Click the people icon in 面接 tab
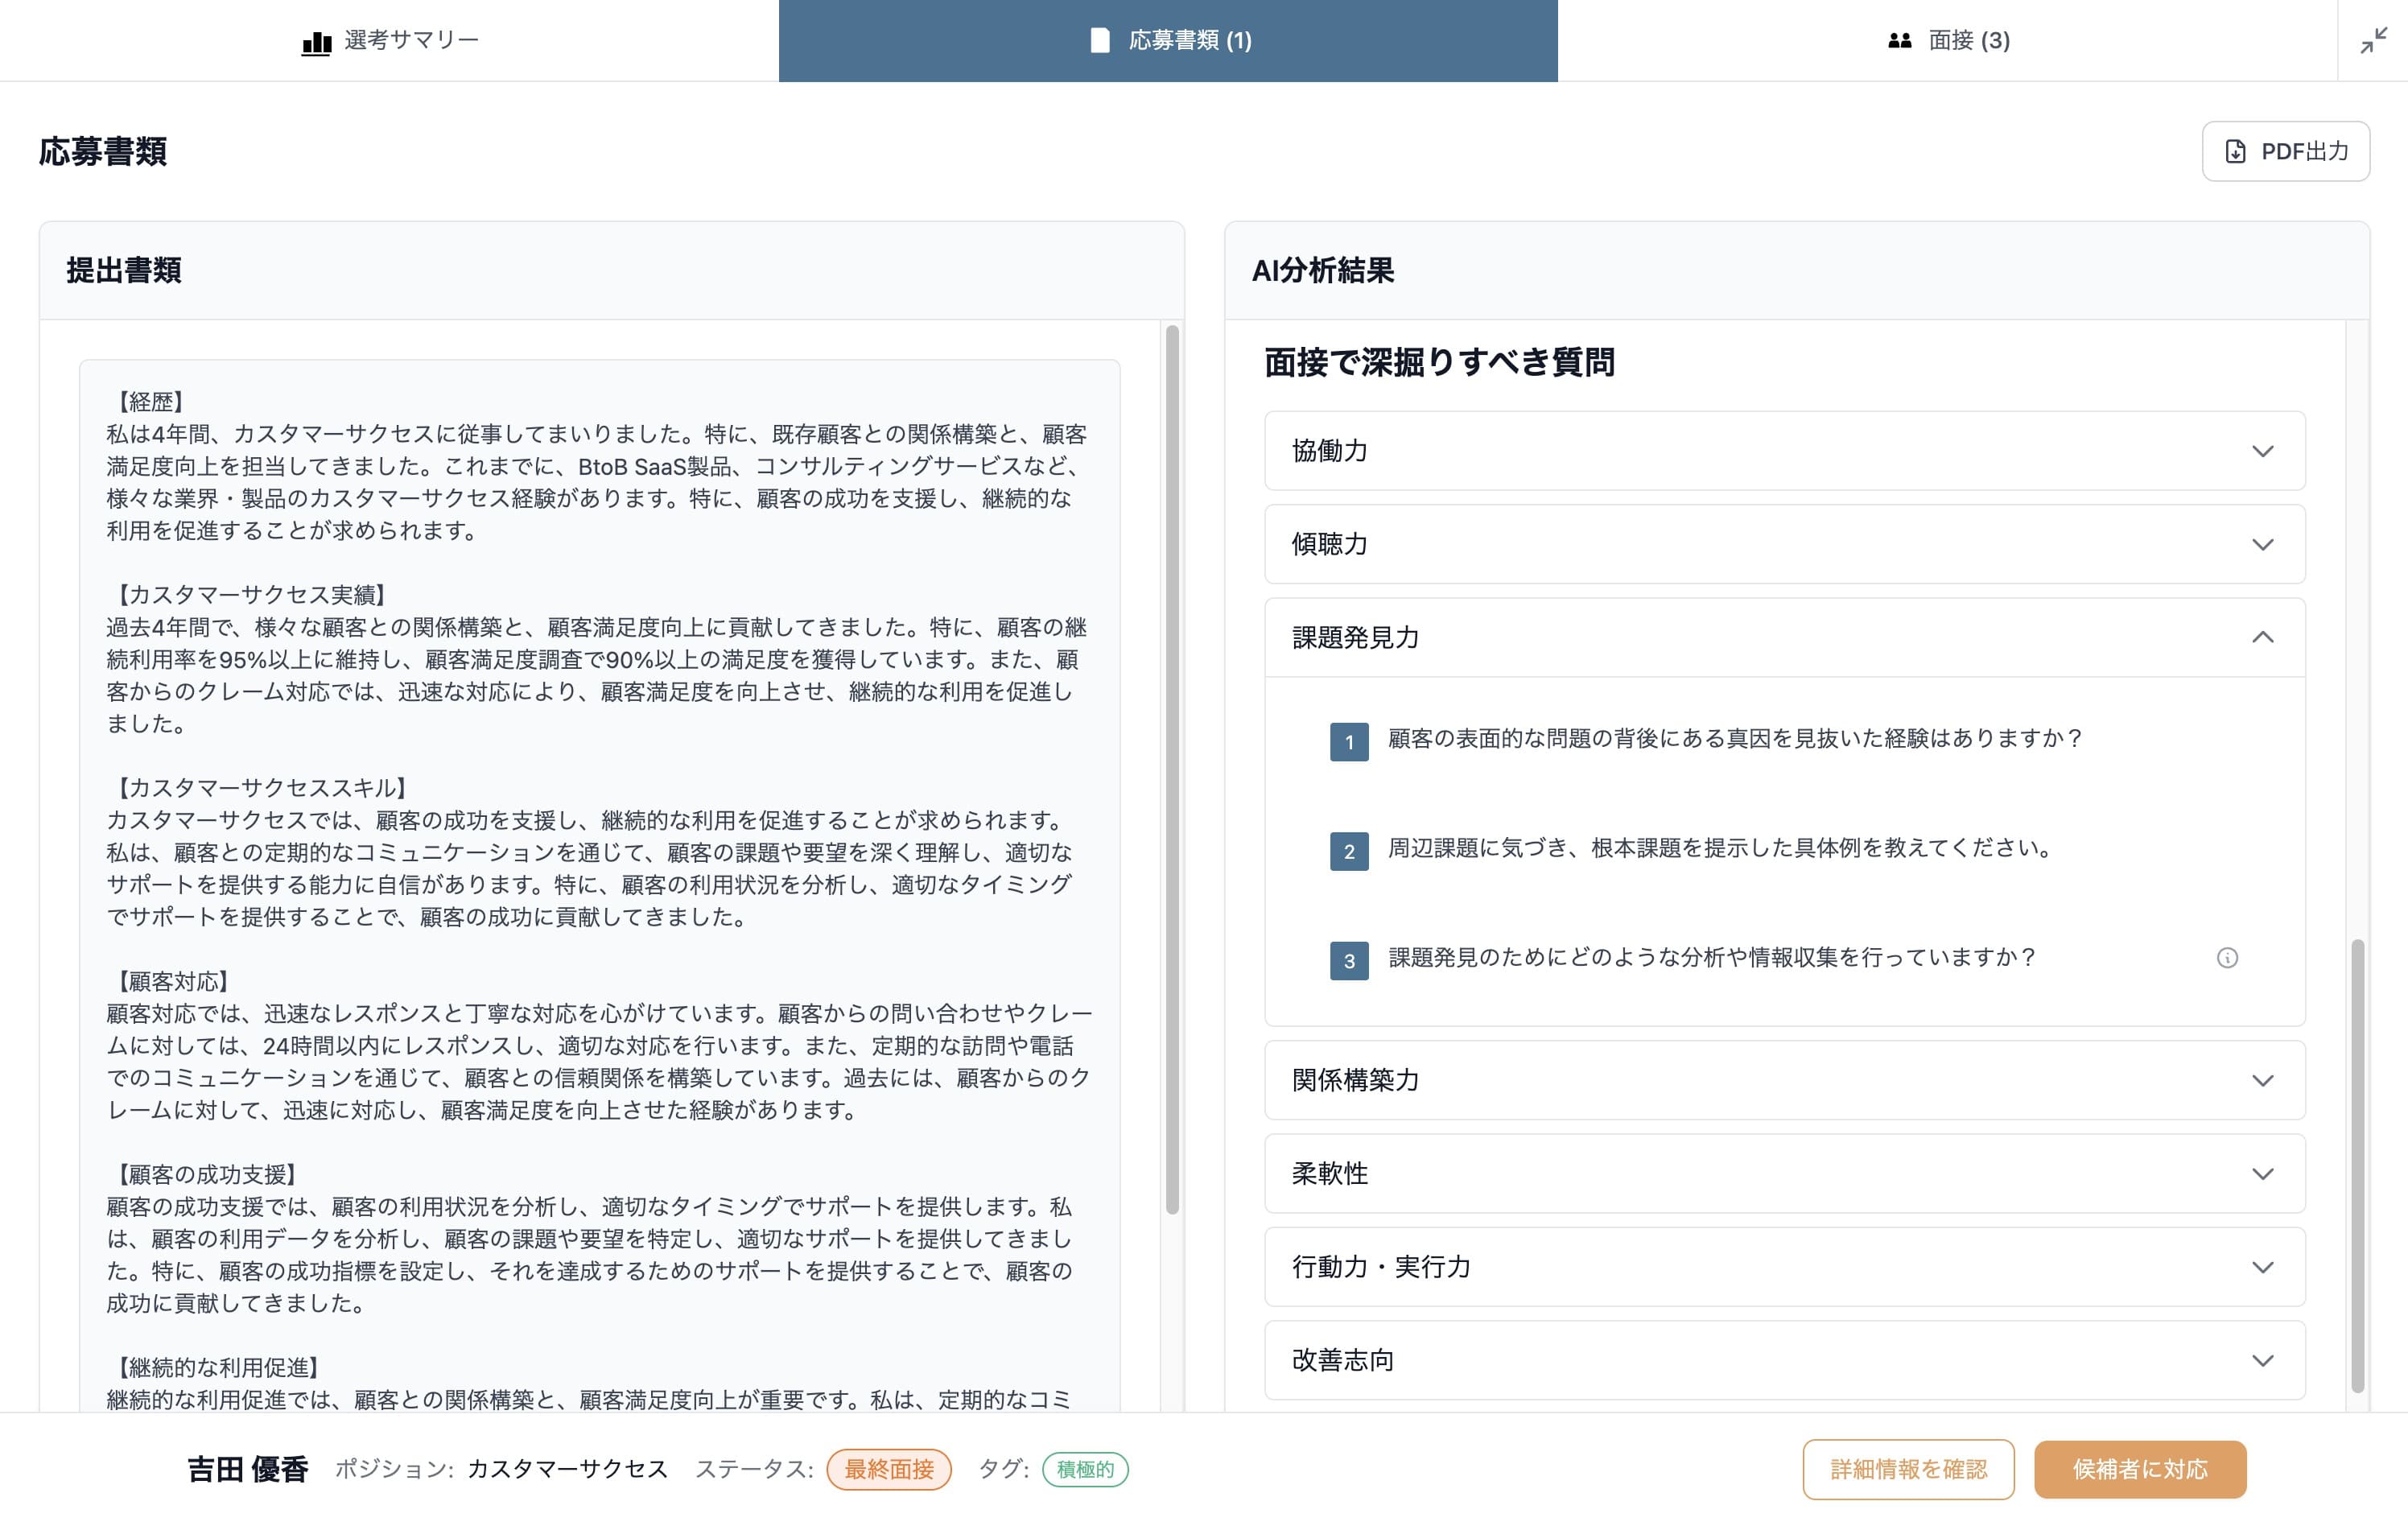Screen dimensions: 2408x1526 point(1900,40)
